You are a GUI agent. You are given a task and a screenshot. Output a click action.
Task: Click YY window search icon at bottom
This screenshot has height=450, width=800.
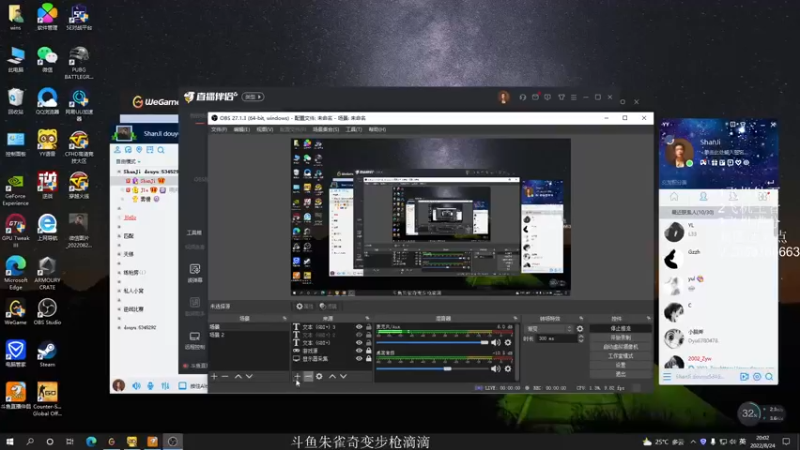point(769,377)
